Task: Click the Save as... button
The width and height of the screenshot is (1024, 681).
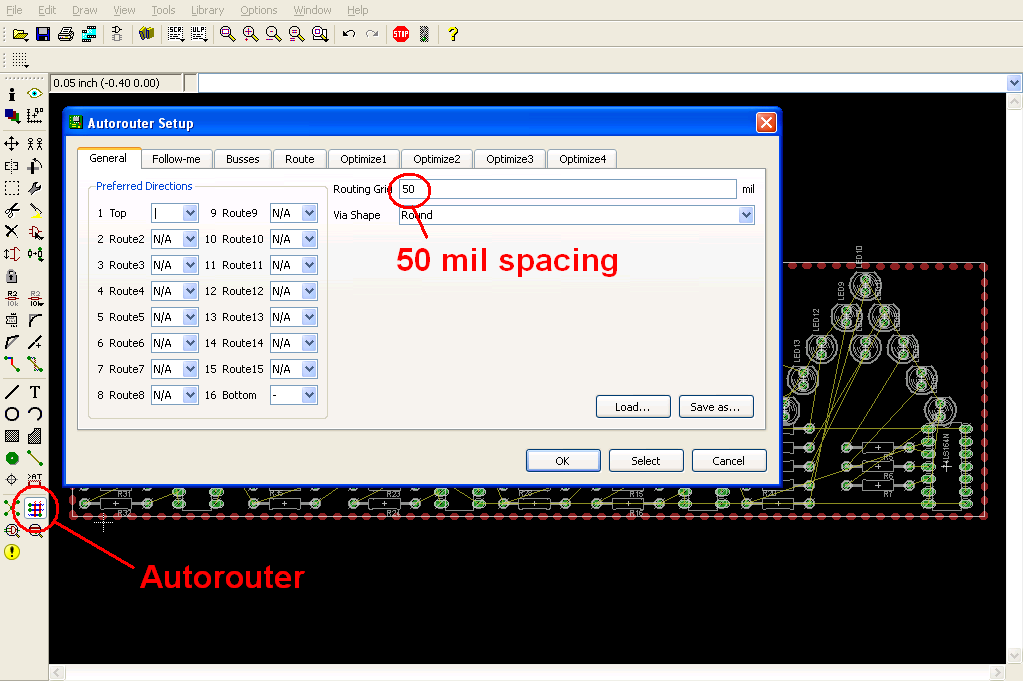Action: 716,407
